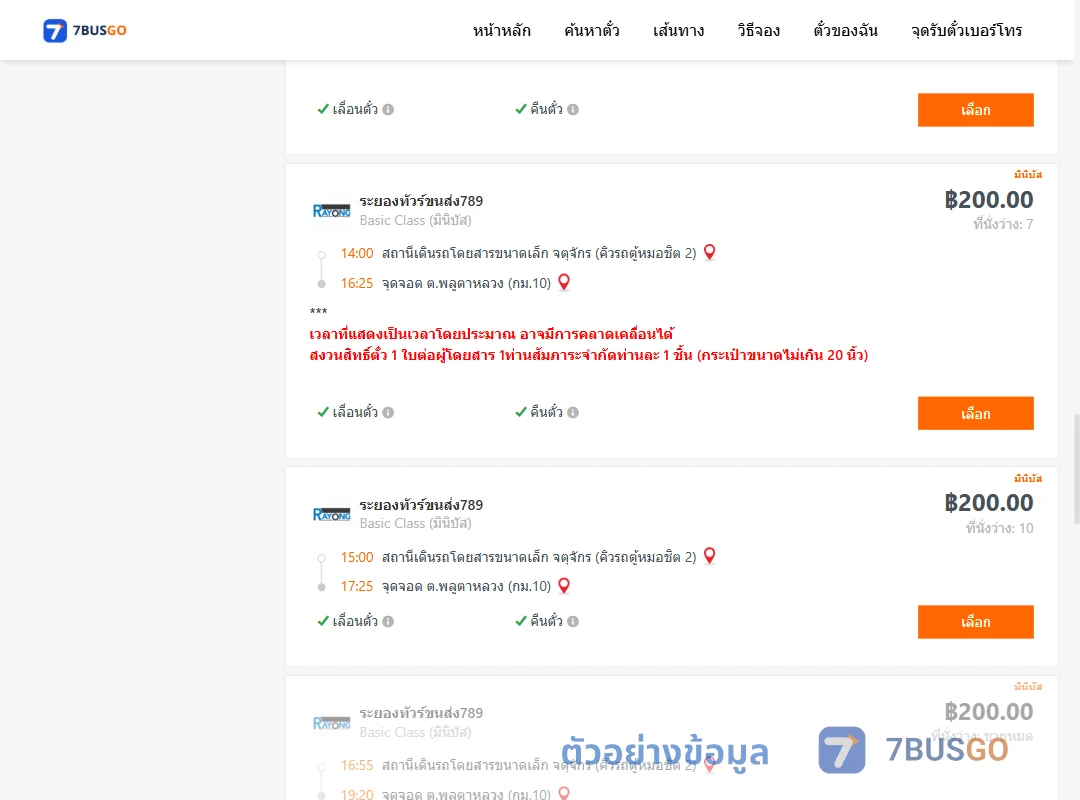Click ที่นั่งว่าง: 10 seat availability text
The height and width of the screenshot is (800, 1080).
tap(999, 528)
